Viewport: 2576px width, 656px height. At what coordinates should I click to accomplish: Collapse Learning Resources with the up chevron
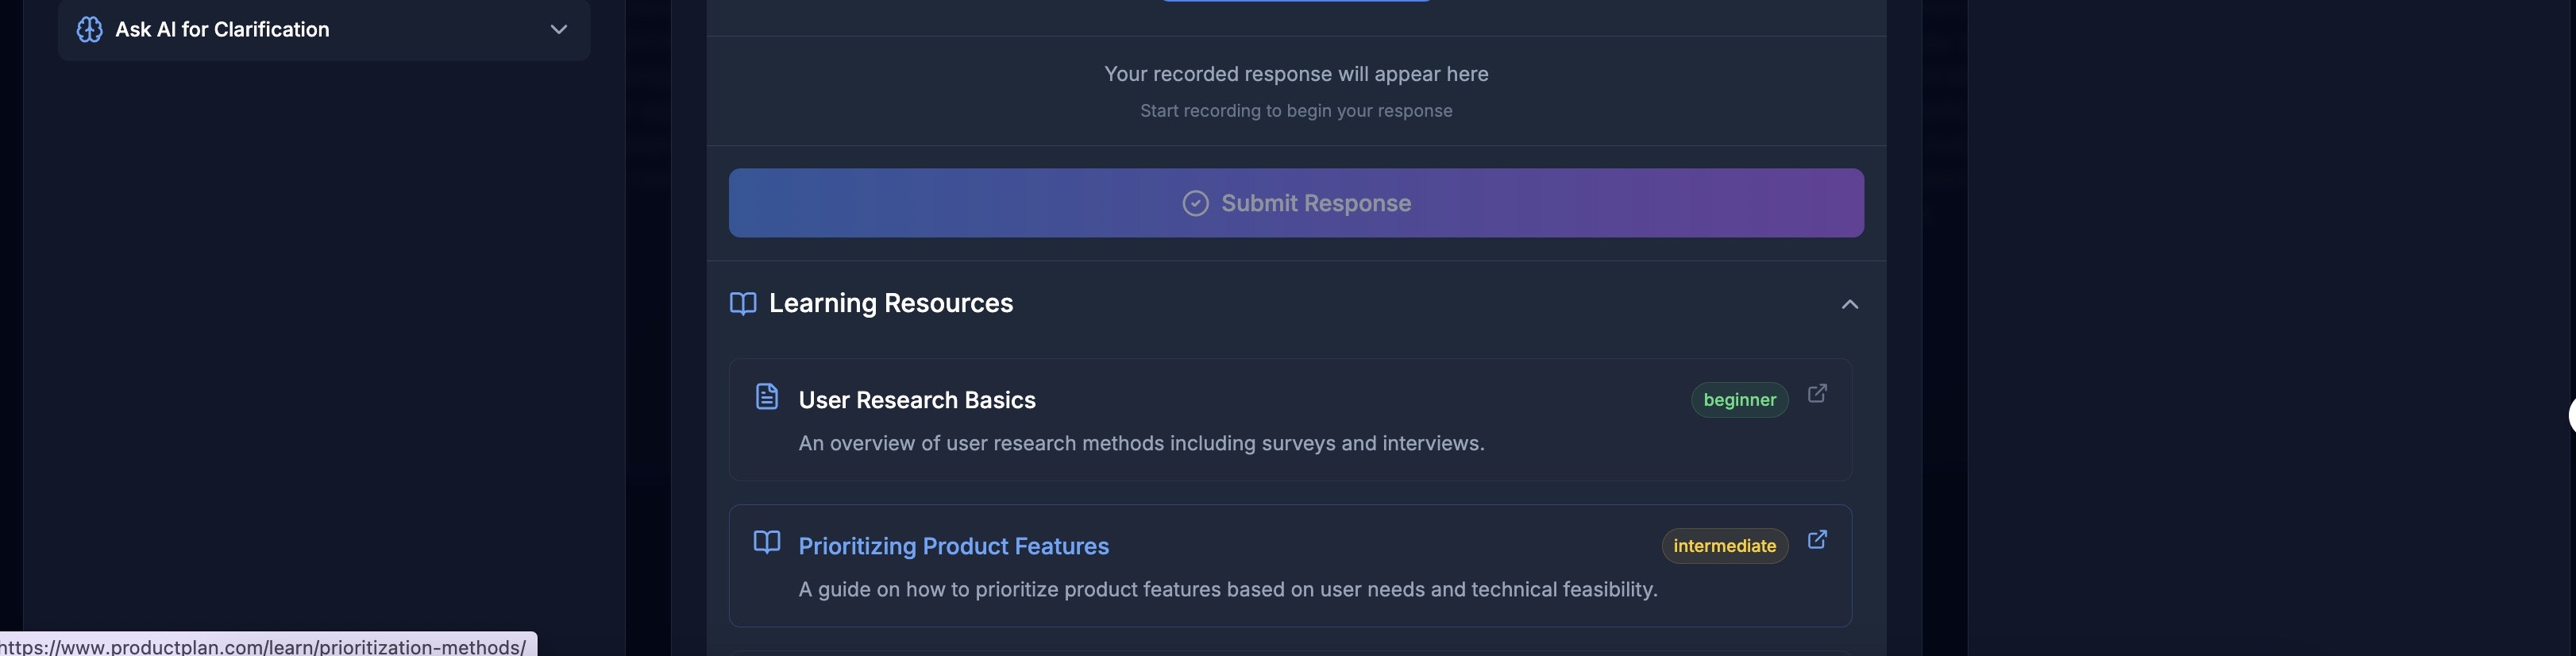pyautogui.click(x=1849, y=304)
